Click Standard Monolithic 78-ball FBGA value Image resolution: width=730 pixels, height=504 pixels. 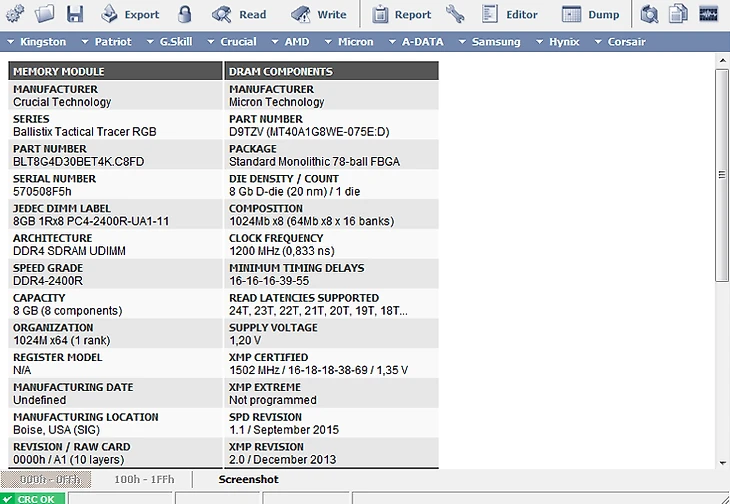coord(314,162)
